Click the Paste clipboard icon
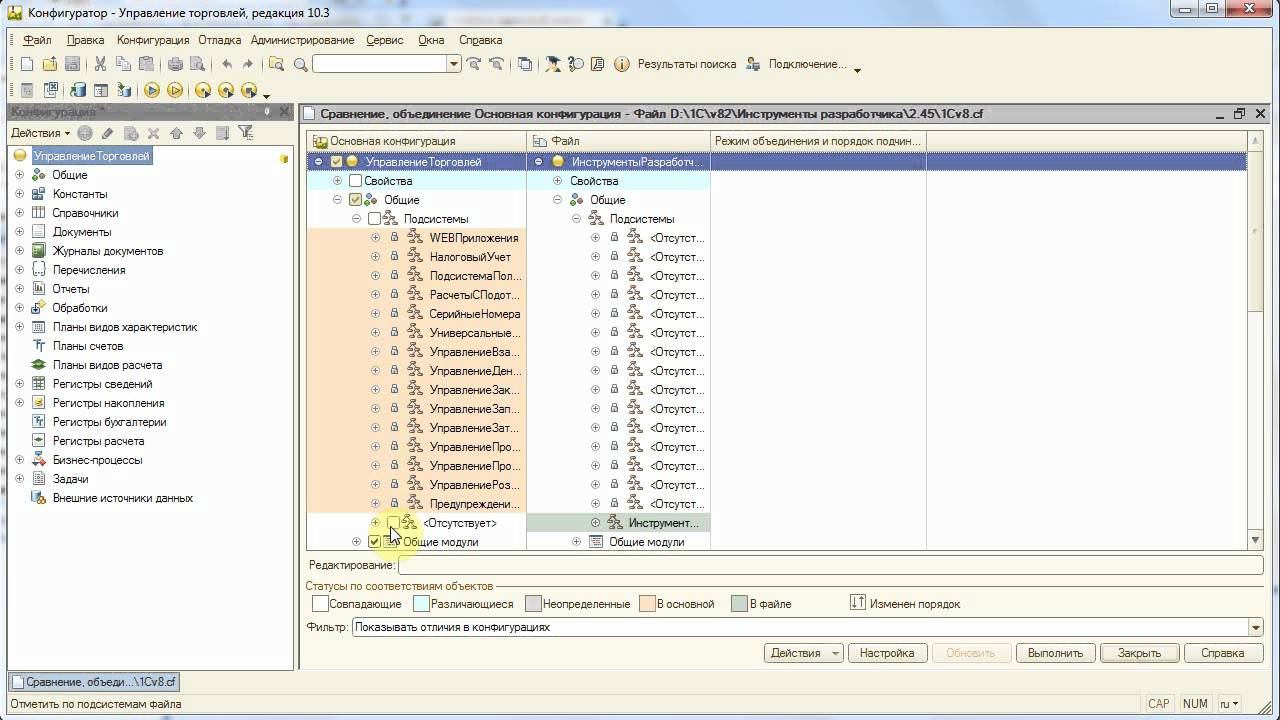1280x720 pixels. tap(146, 64)
